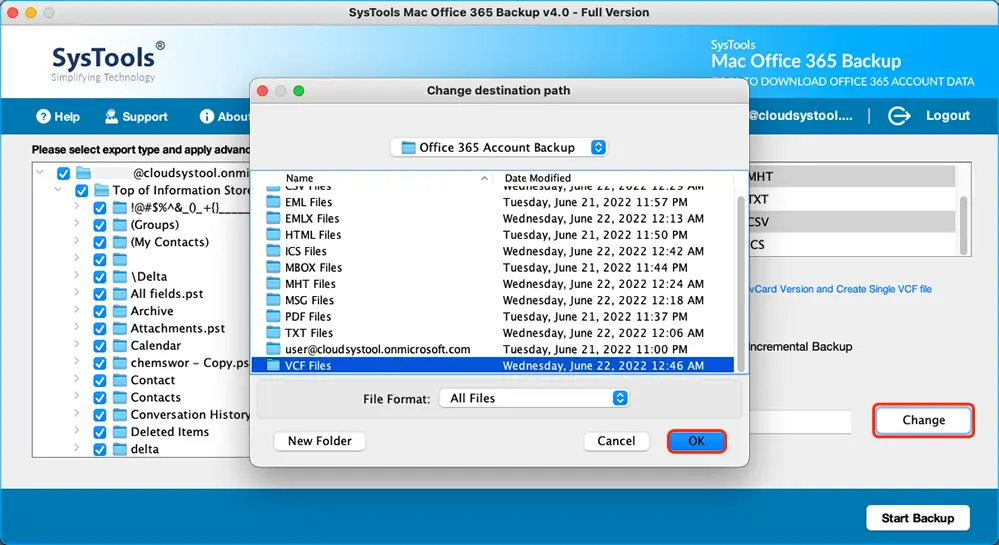This screenshot has height=545, width=999.
Task: Toggle the All fields.pst checkbox
Action: click(99, 294)
